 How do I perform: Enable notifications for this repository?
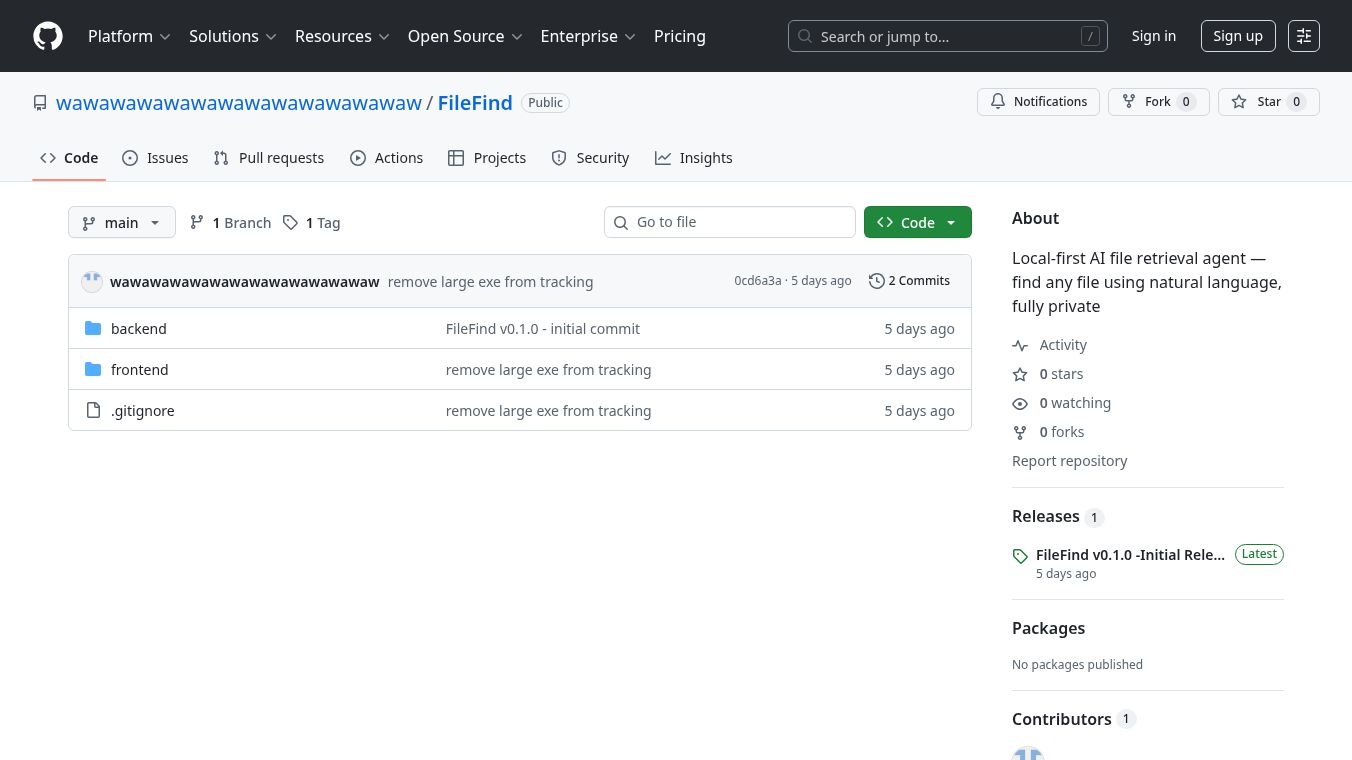coord(1038,101)
